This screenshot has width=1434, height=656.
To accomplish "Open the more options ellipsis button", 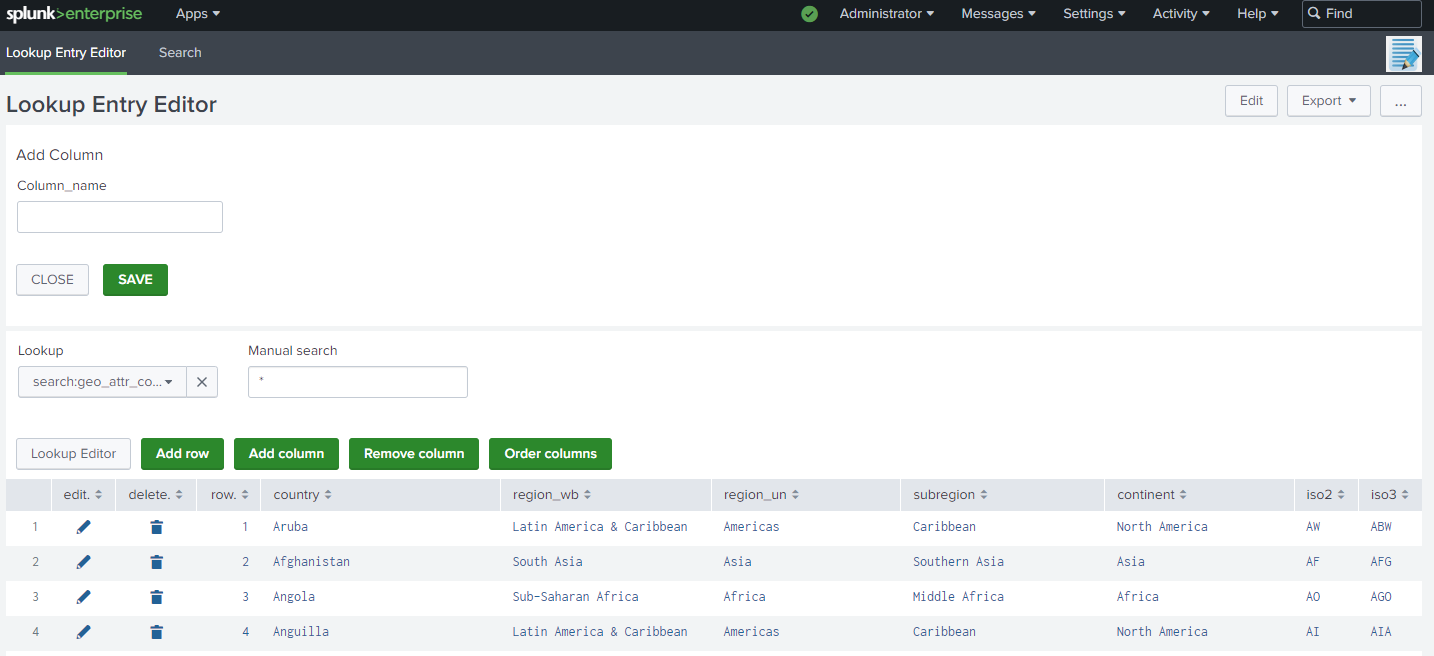I will (x=1401, y=101).
